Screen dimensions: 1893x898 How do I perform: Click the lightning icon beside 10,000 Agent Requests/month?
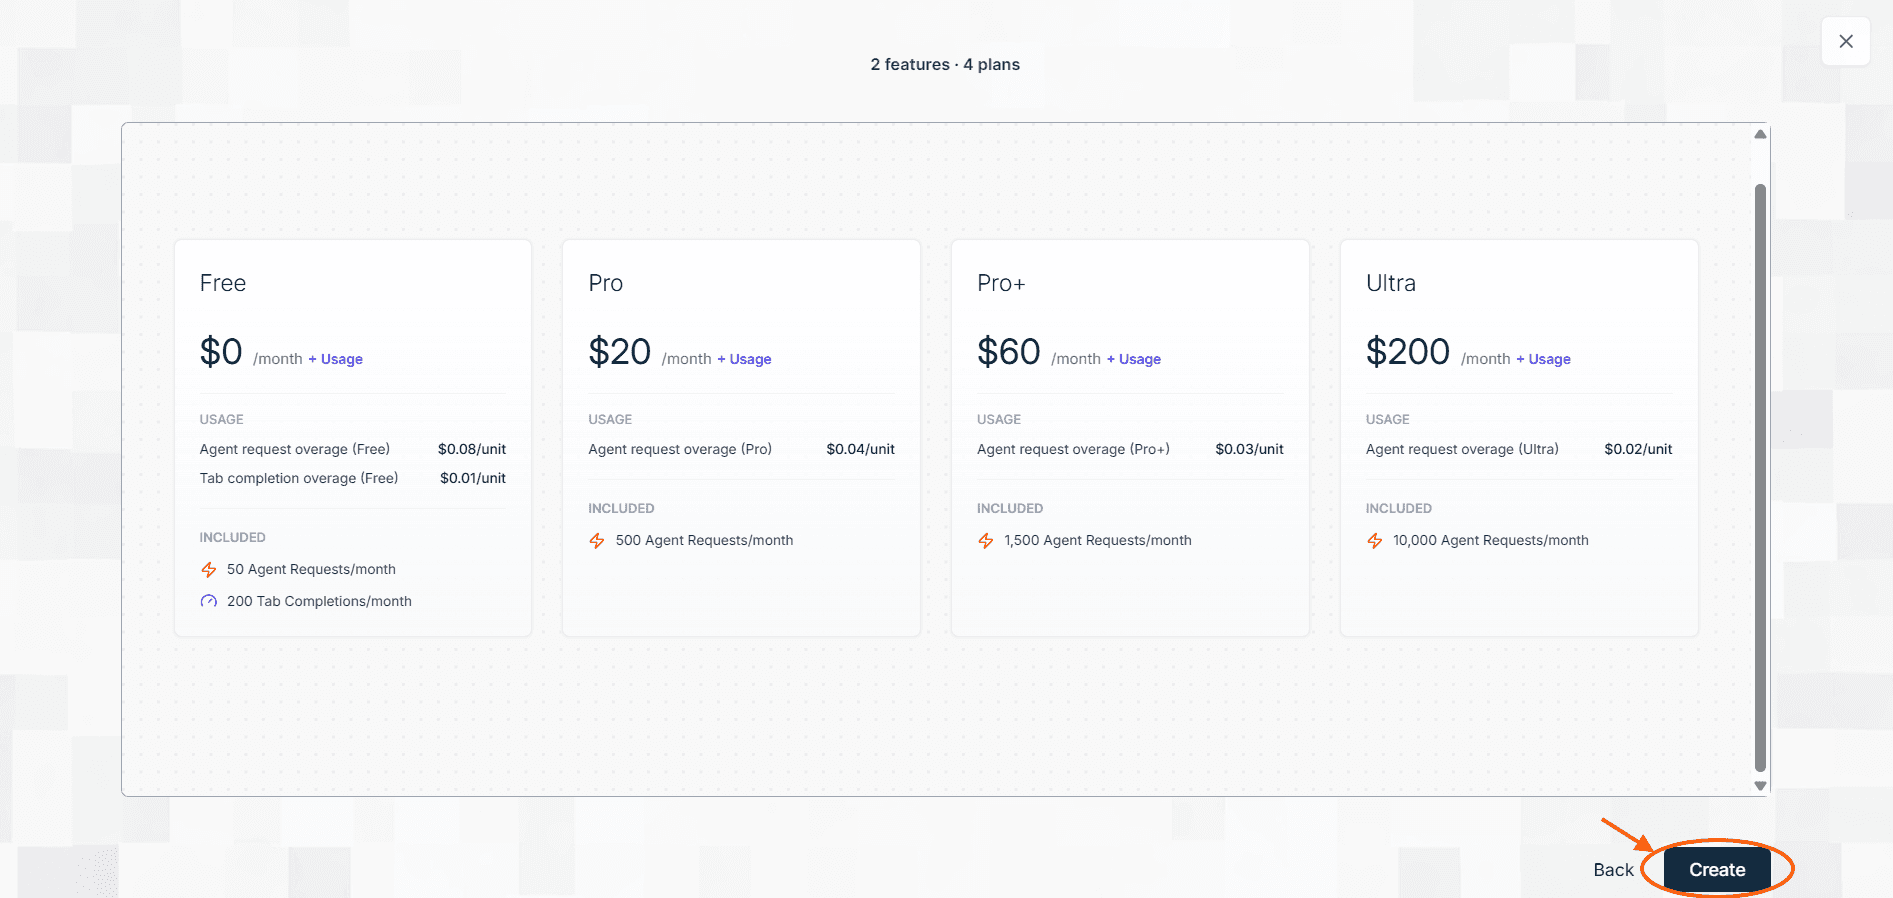click(x=1375, y=541)
